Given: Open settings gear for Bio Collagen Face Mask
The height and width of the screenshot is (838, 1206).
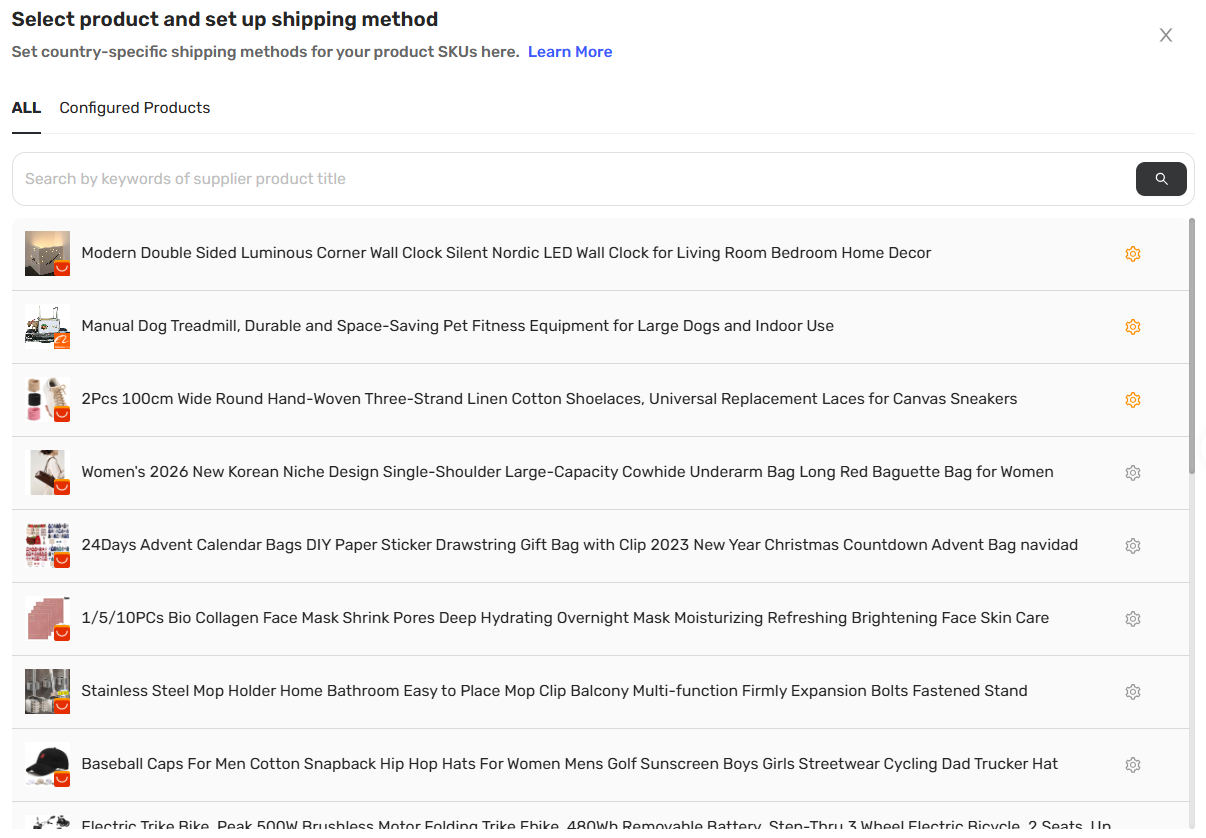Looking at the screenshot, I should [x=1133, y=619].
